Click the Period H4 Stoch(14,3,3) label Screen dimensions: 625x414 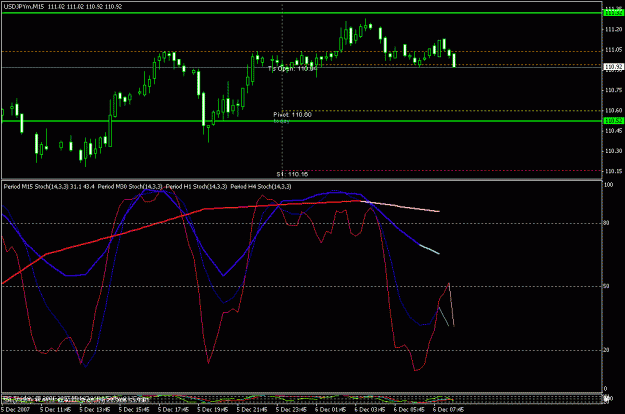(x=261, y=186)
